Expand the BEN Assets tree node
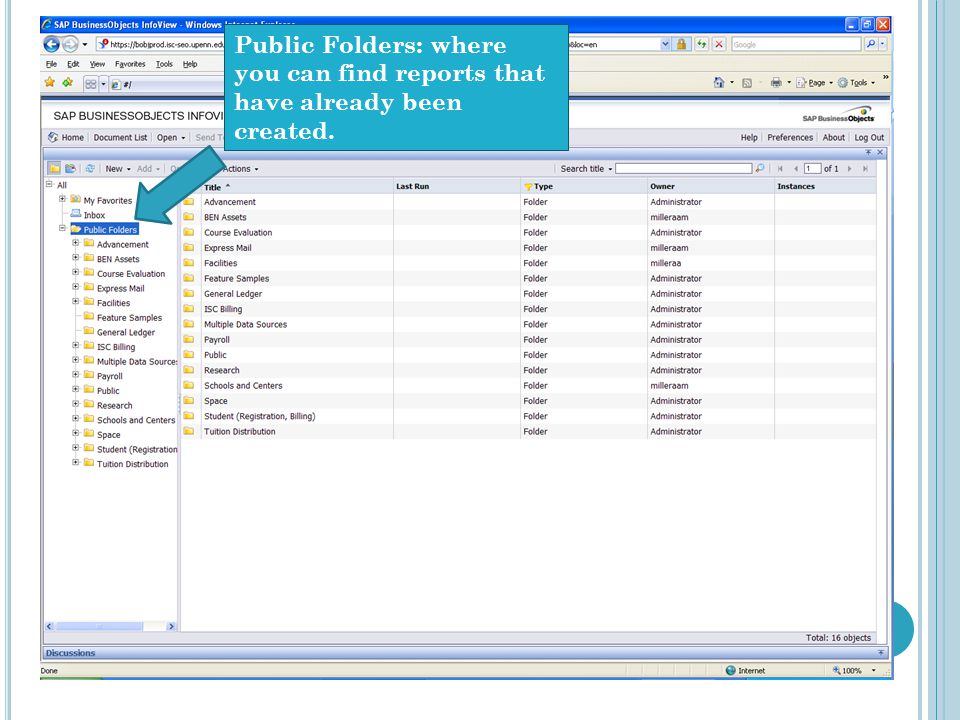This screenshot has height=720, width=960. pyautogui.click(x=76, y=258)
